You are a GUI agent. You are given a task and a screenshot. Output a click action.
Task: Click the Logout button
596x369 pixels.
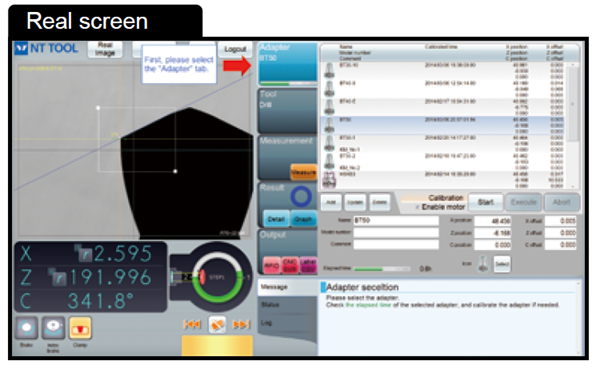235,49
